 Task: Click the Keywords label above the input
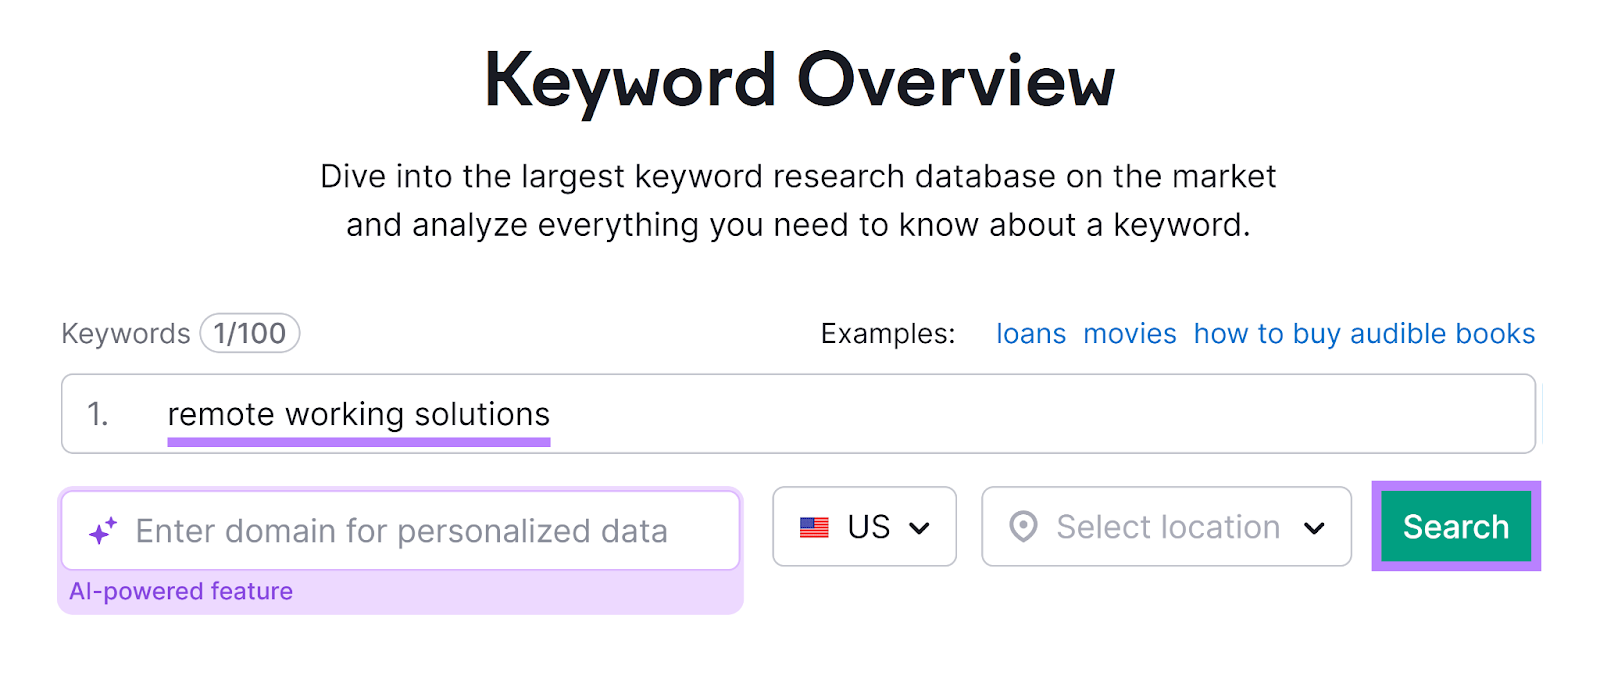pyautogui.click(x=126, y=333)
